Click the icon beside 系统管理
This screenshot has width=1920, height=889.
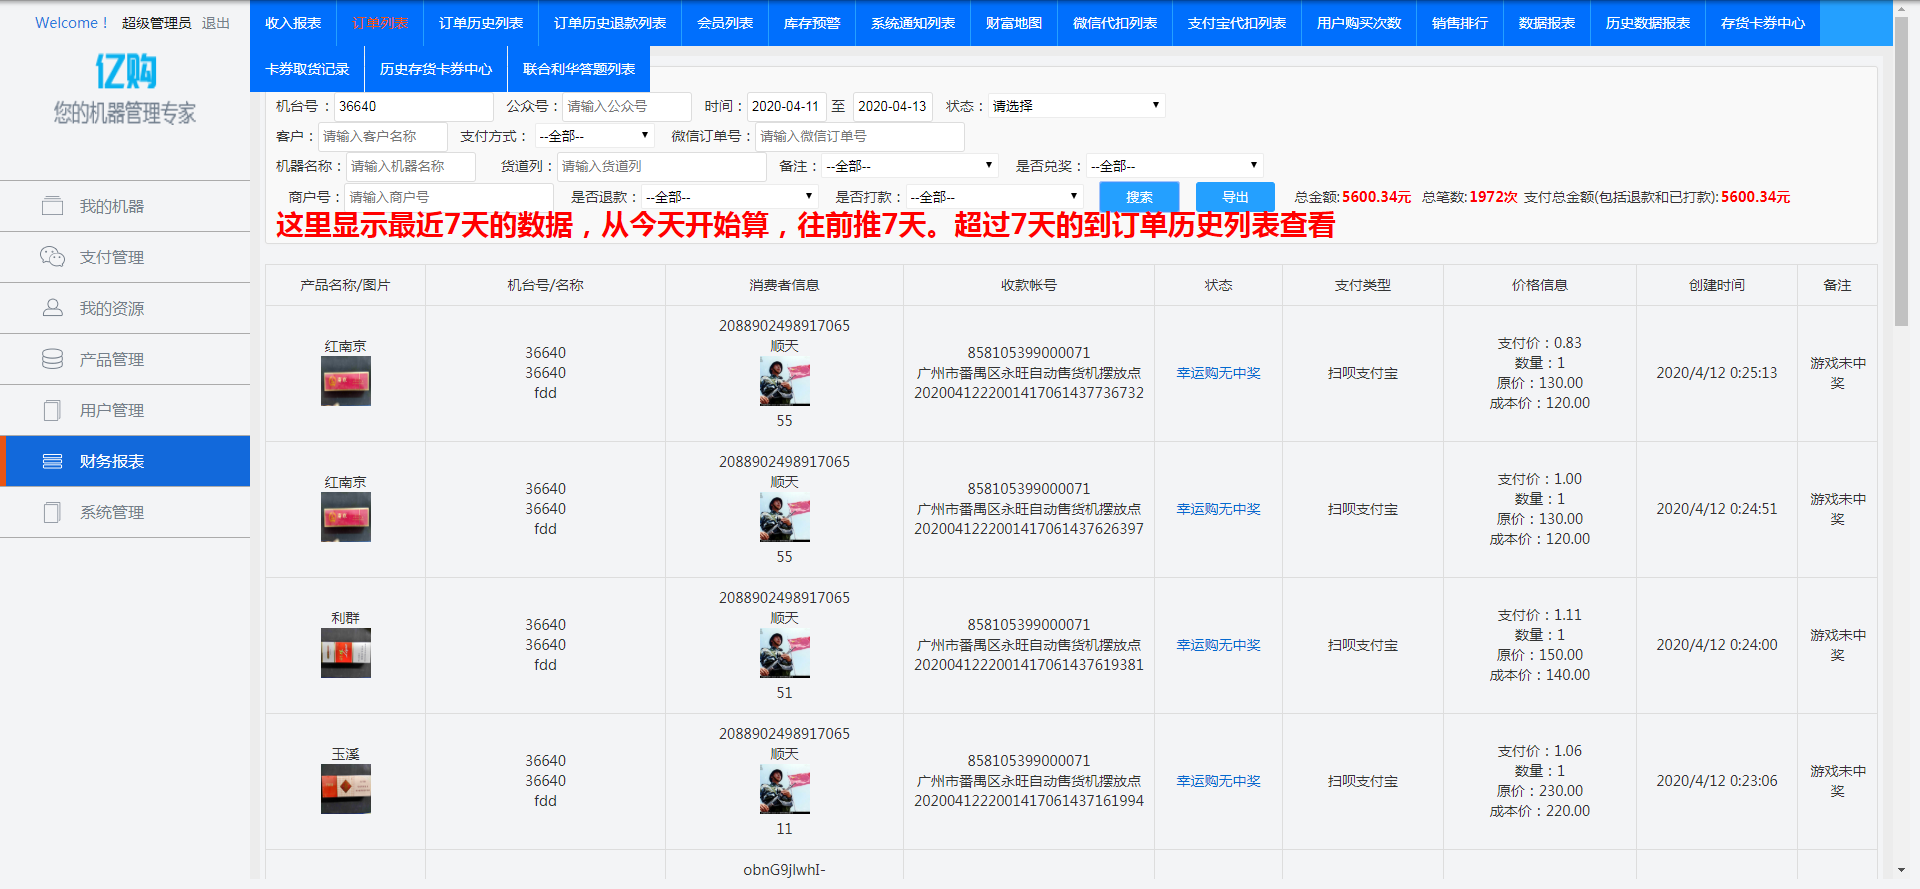point(52,512)
